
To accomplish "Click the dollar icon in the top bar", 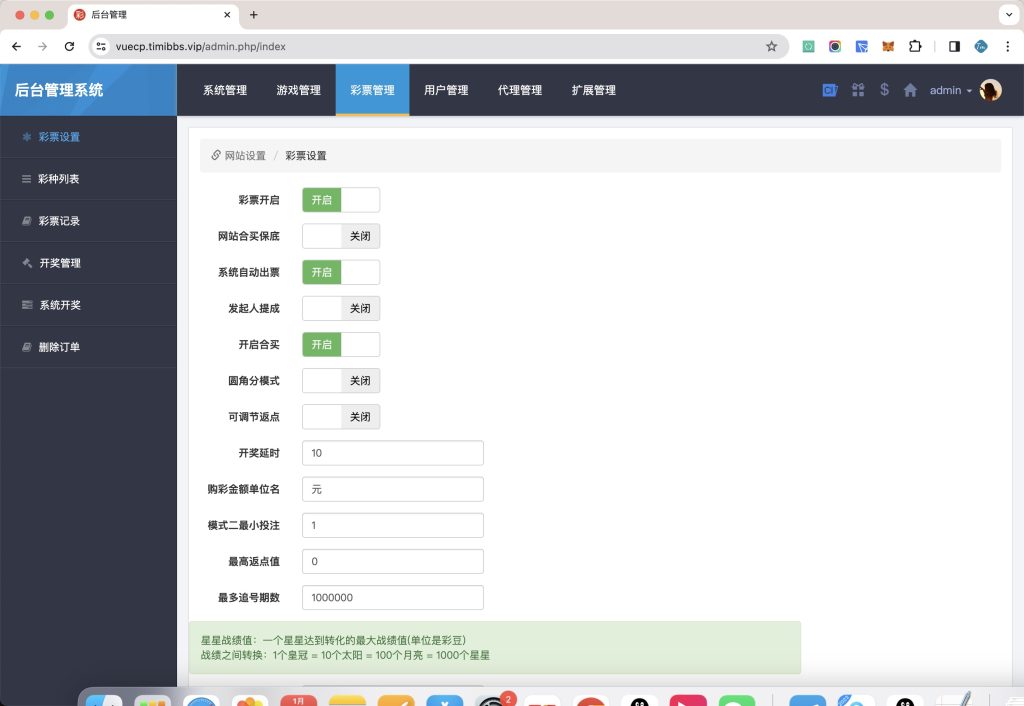I will click(x=883, y=90).
